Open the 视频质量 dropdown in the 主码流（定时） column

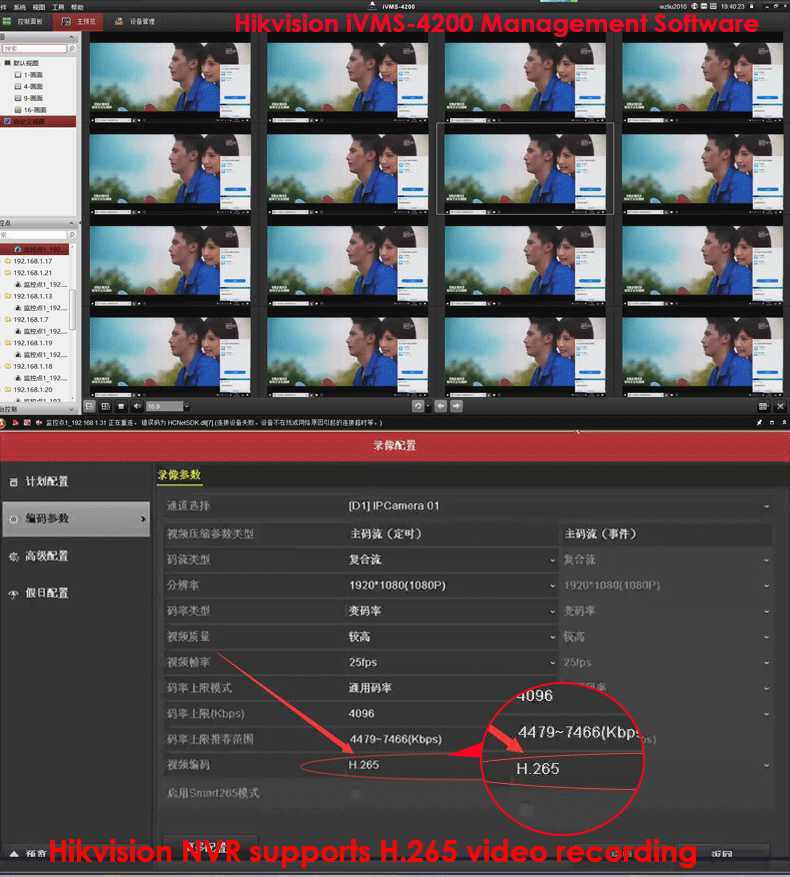[452, 636]
